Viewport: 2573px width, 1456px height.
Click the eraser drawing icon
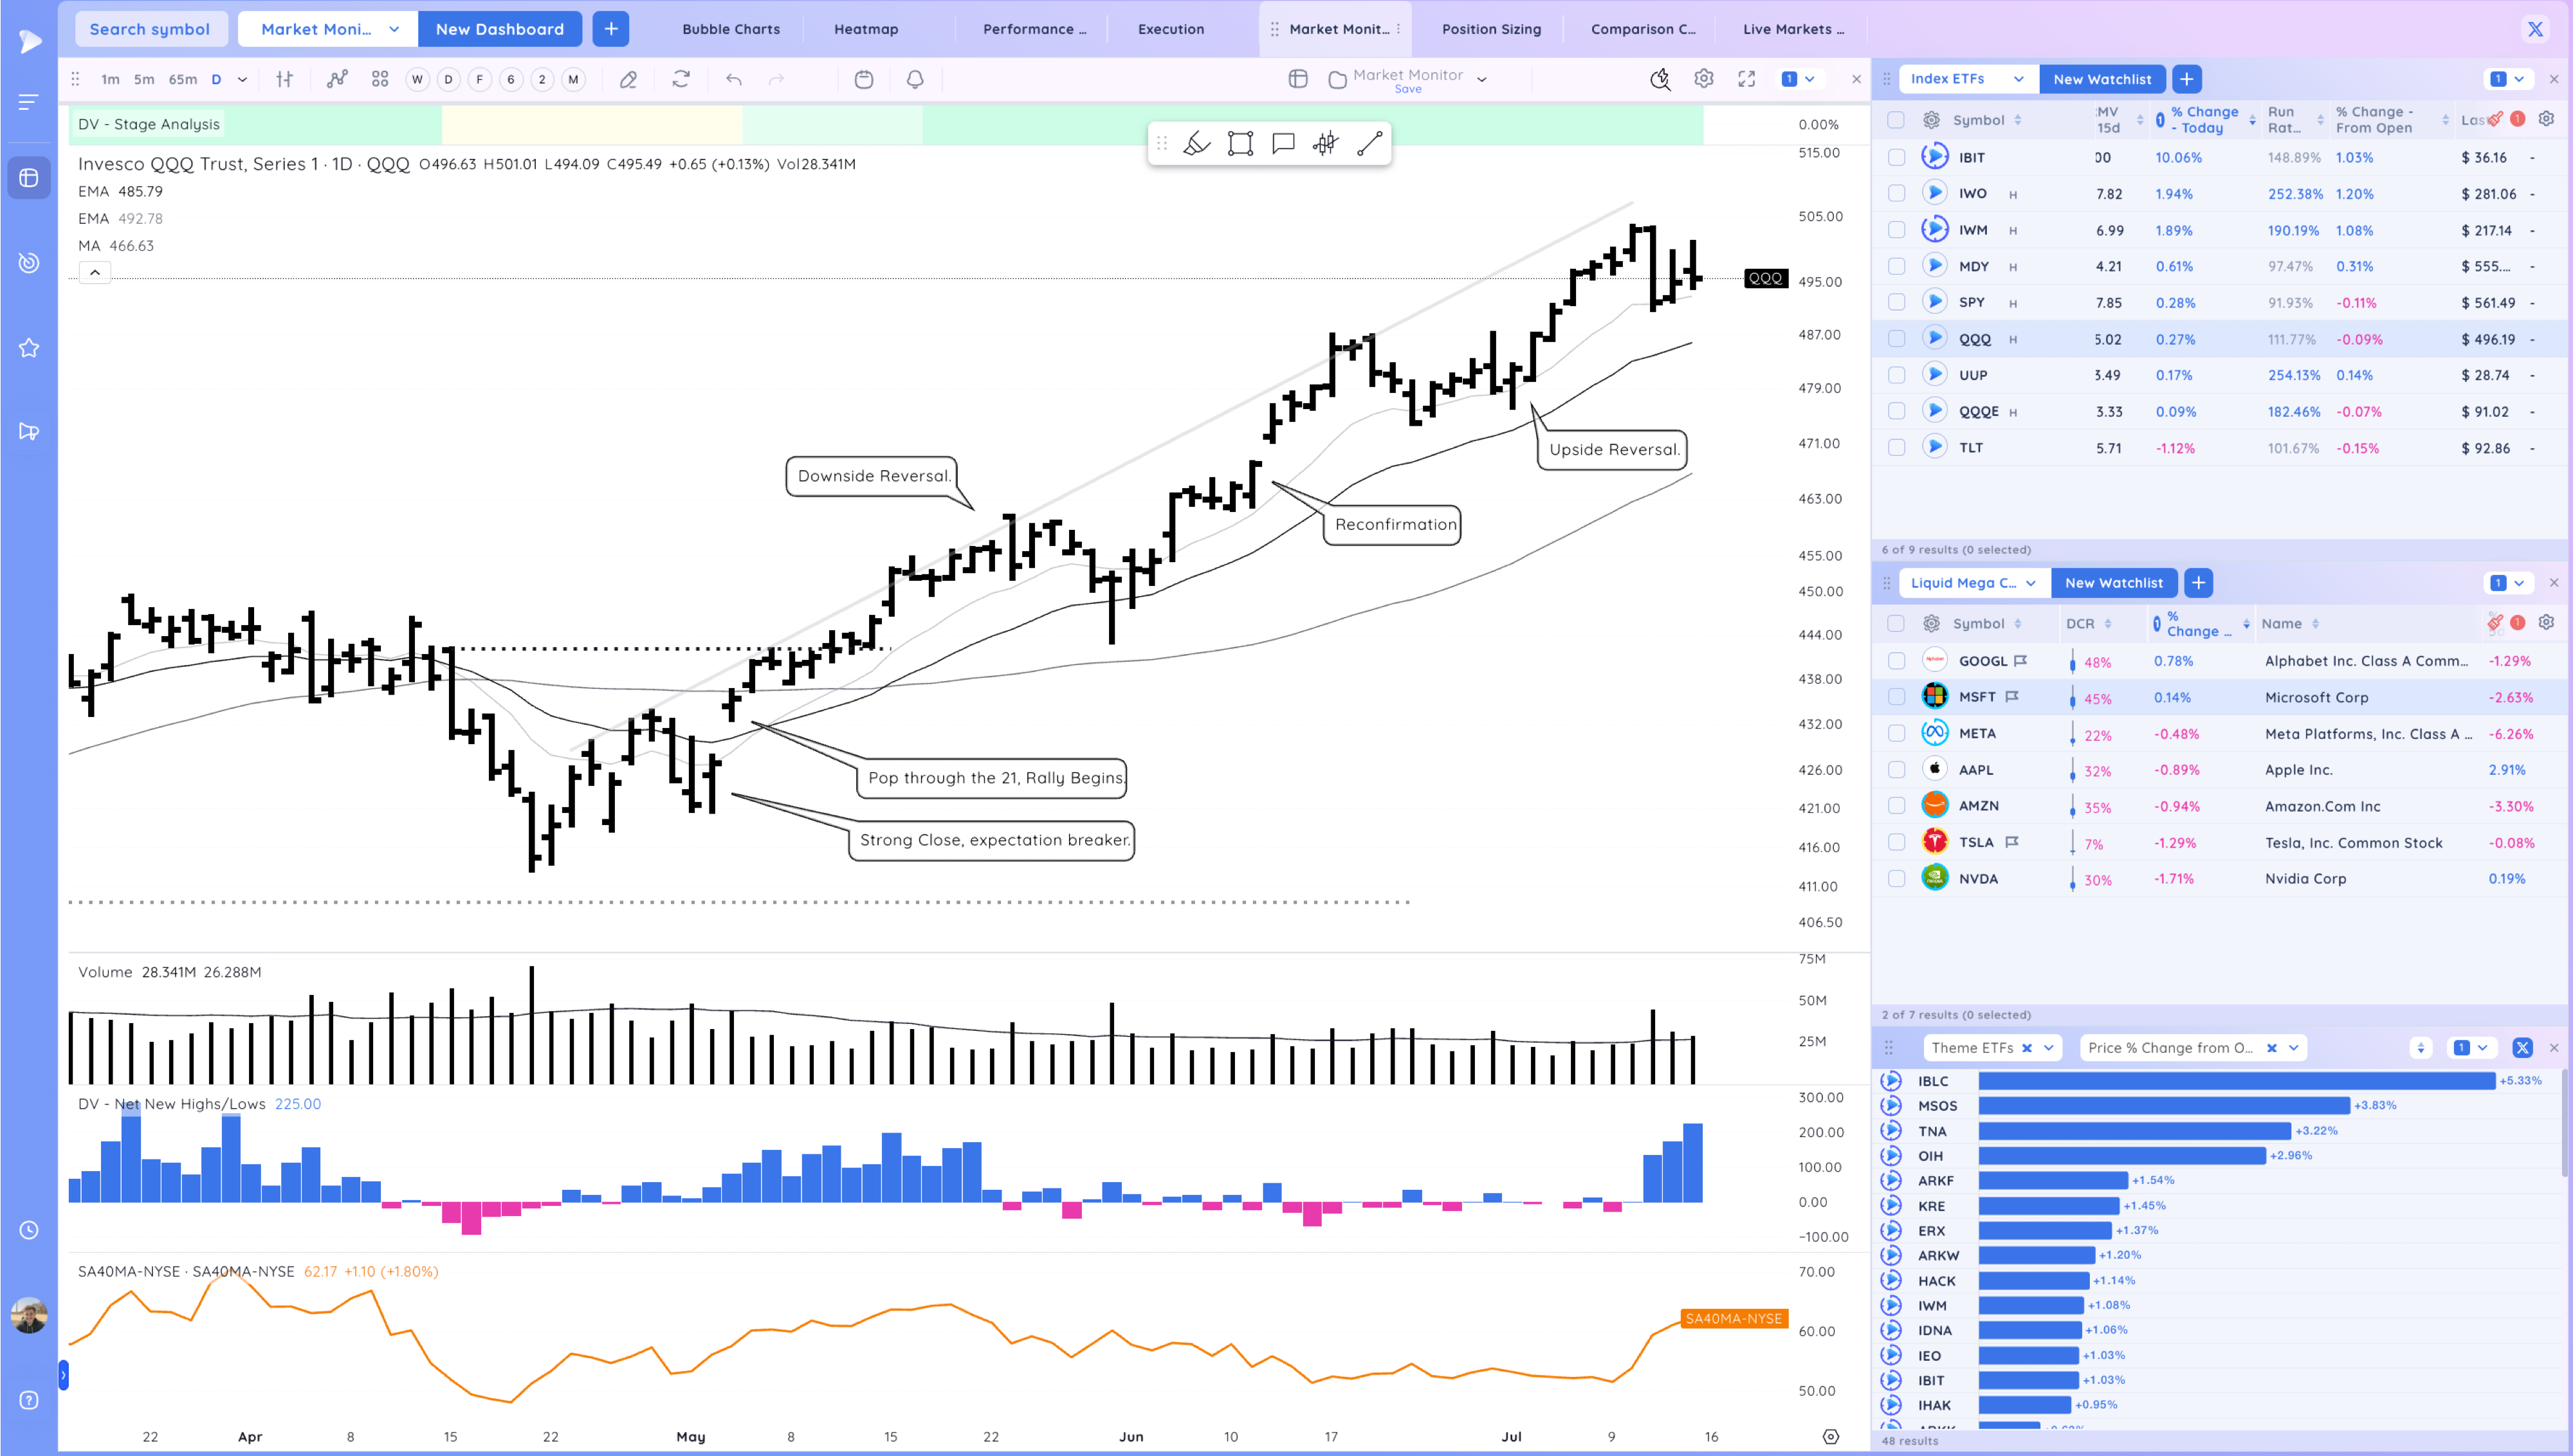[628, 80]
